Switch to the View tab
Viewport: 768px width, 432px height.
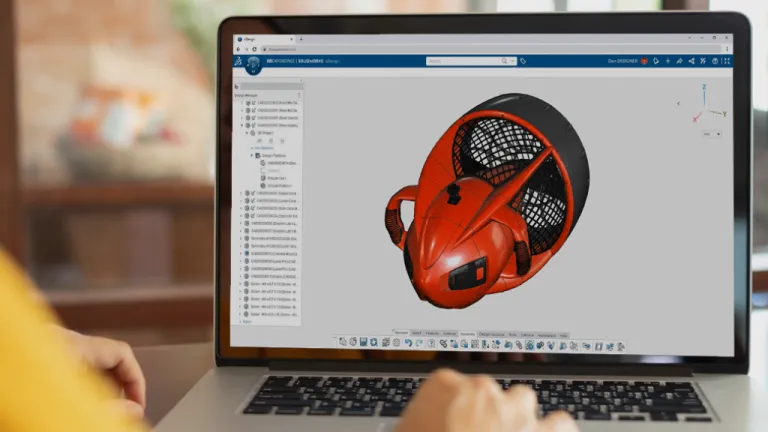tap(564, 335)
